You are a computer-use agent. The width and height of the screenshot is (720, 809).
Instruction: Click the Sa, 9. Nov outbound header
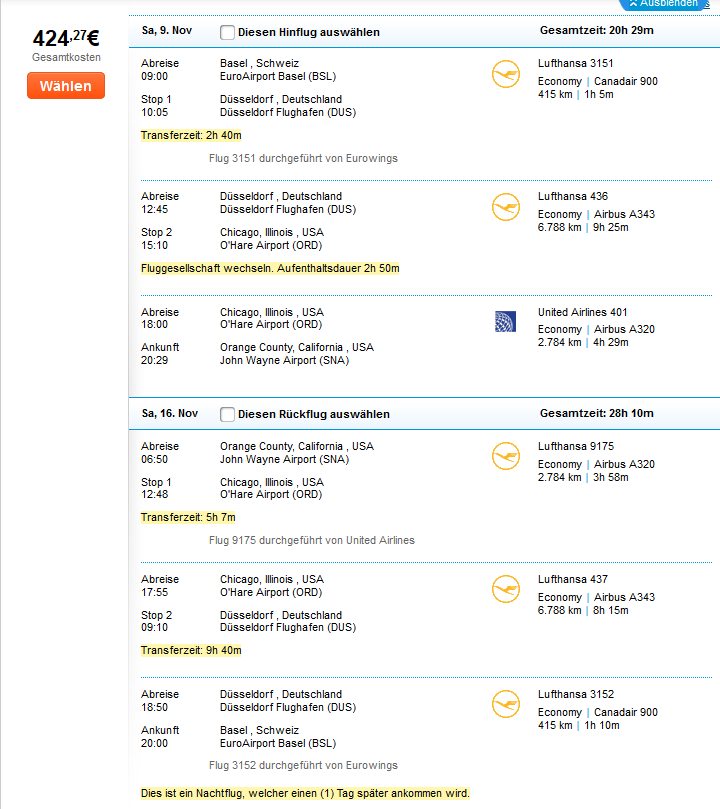point(167,30)
